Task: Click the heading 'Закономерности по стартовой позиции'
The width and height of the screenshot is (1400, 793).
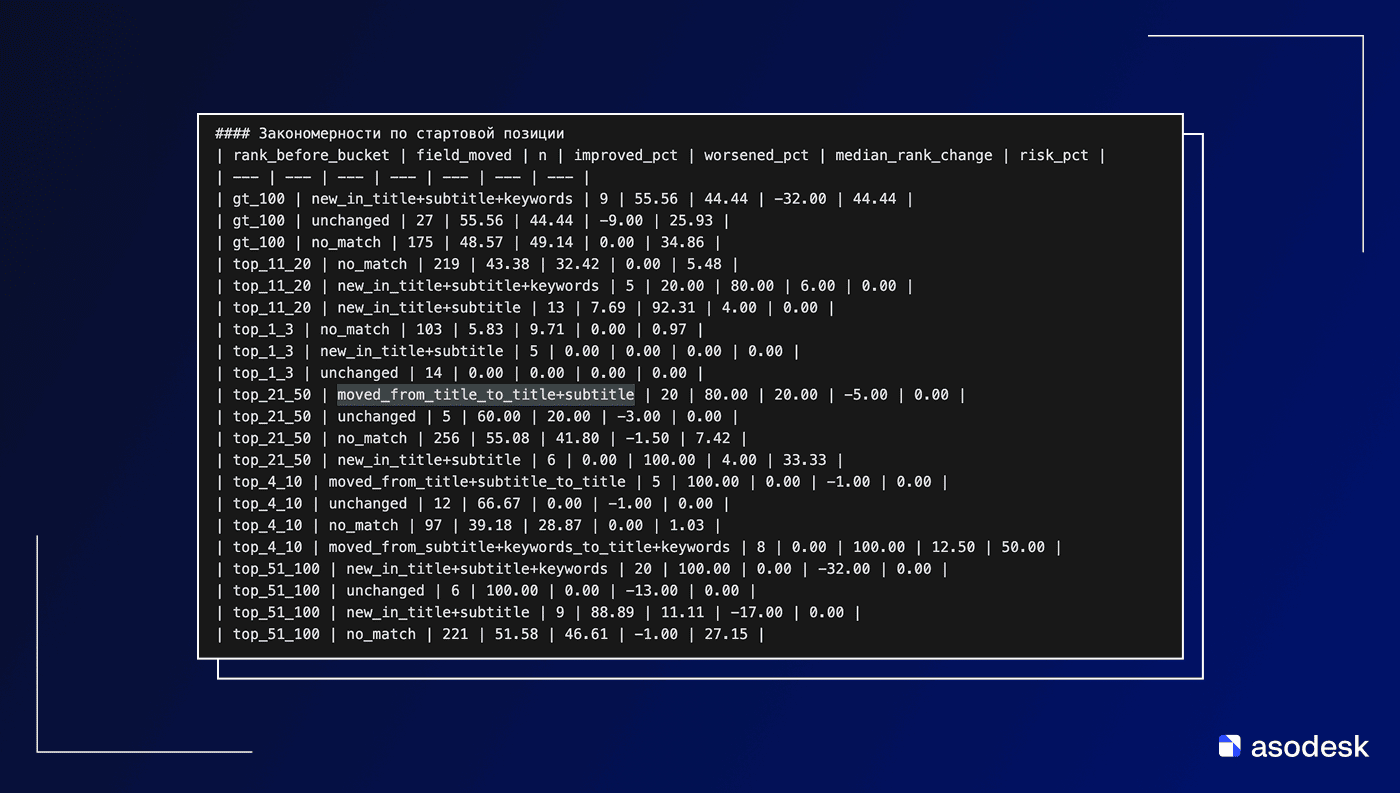Action: pyautogui.click(x=411, y=133)
